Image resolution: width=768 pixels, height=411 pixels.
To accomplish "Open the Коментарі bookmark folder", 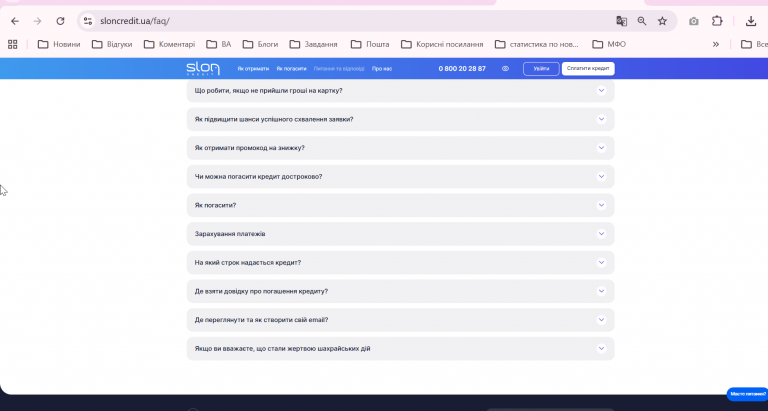I will point(169,44).
